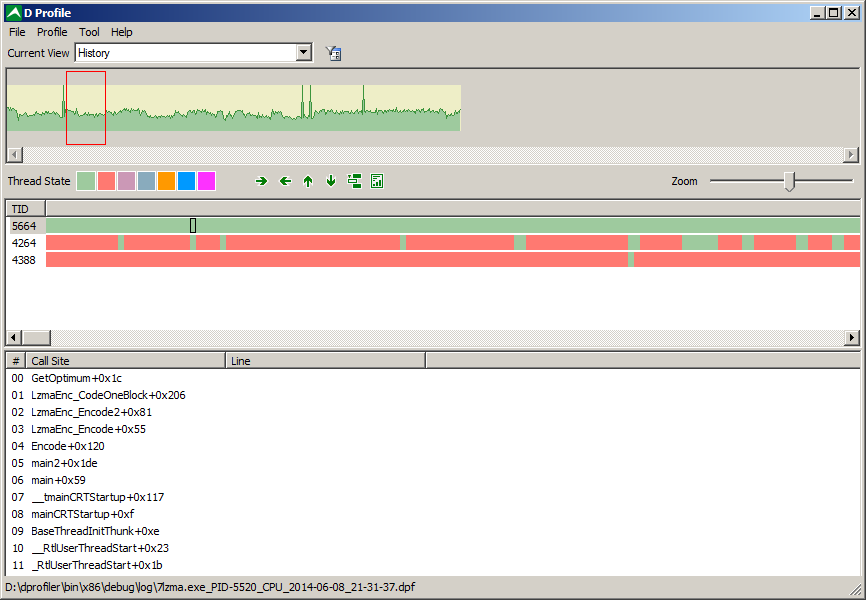Click timeline scrollbar right arrow
Viewport: 866px width, 600px height.
pyautogui.click(x=851, y=338)
